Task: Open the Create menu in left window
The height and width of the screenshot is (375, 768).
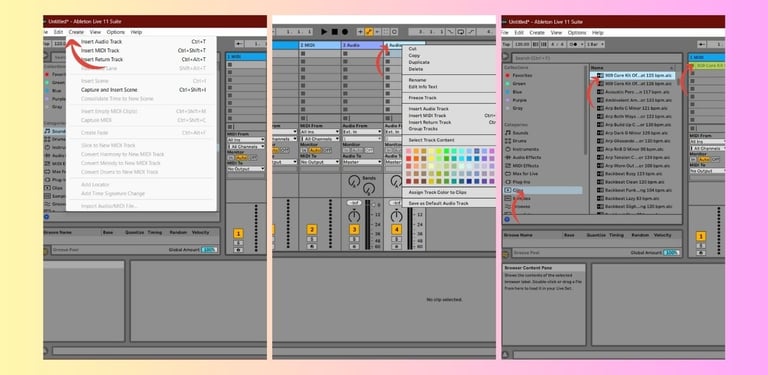Action: tap(76, 32)
